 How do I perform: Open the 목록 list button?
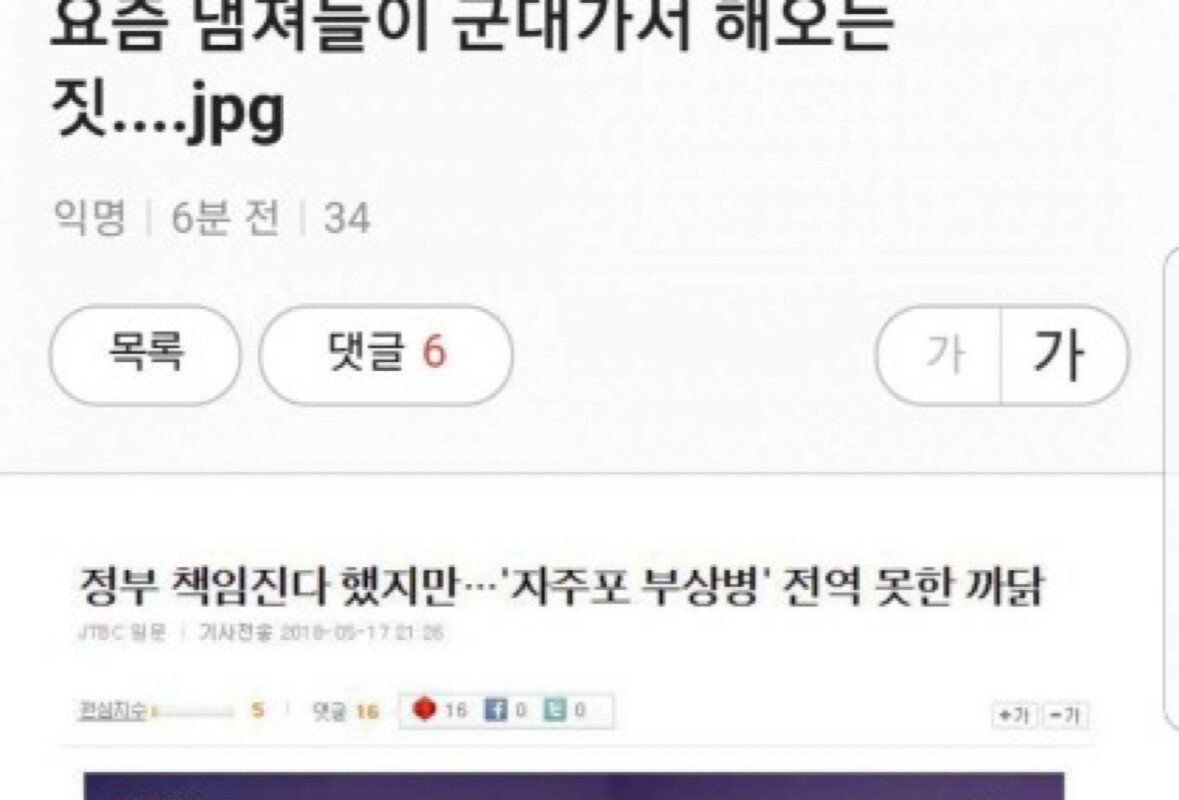pos(145,355)
